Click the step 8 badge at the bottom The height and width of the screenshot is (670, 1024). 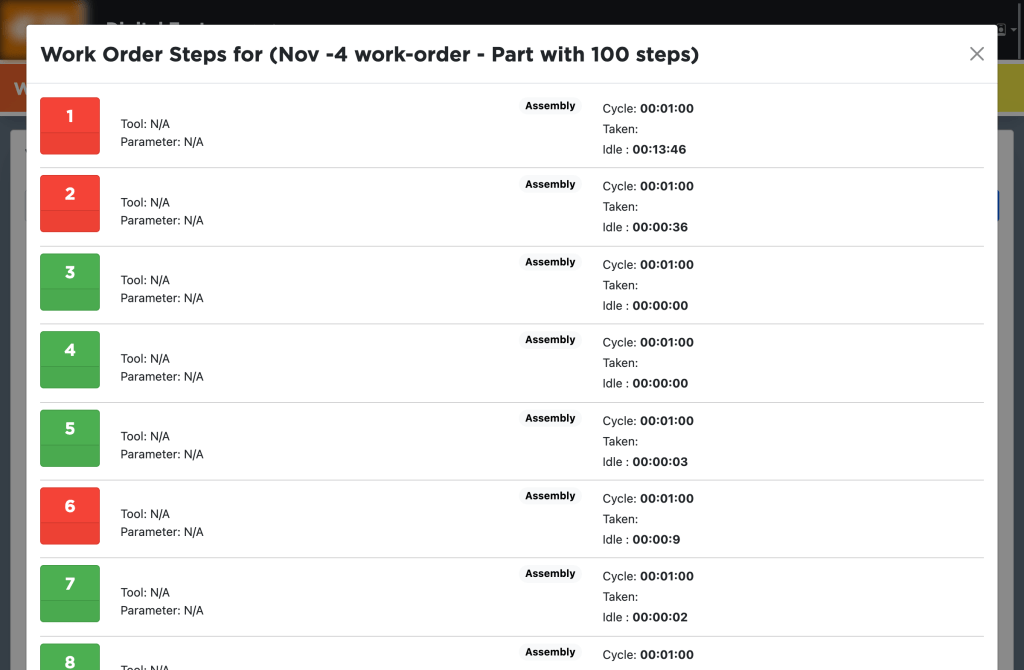click(69, 658)
